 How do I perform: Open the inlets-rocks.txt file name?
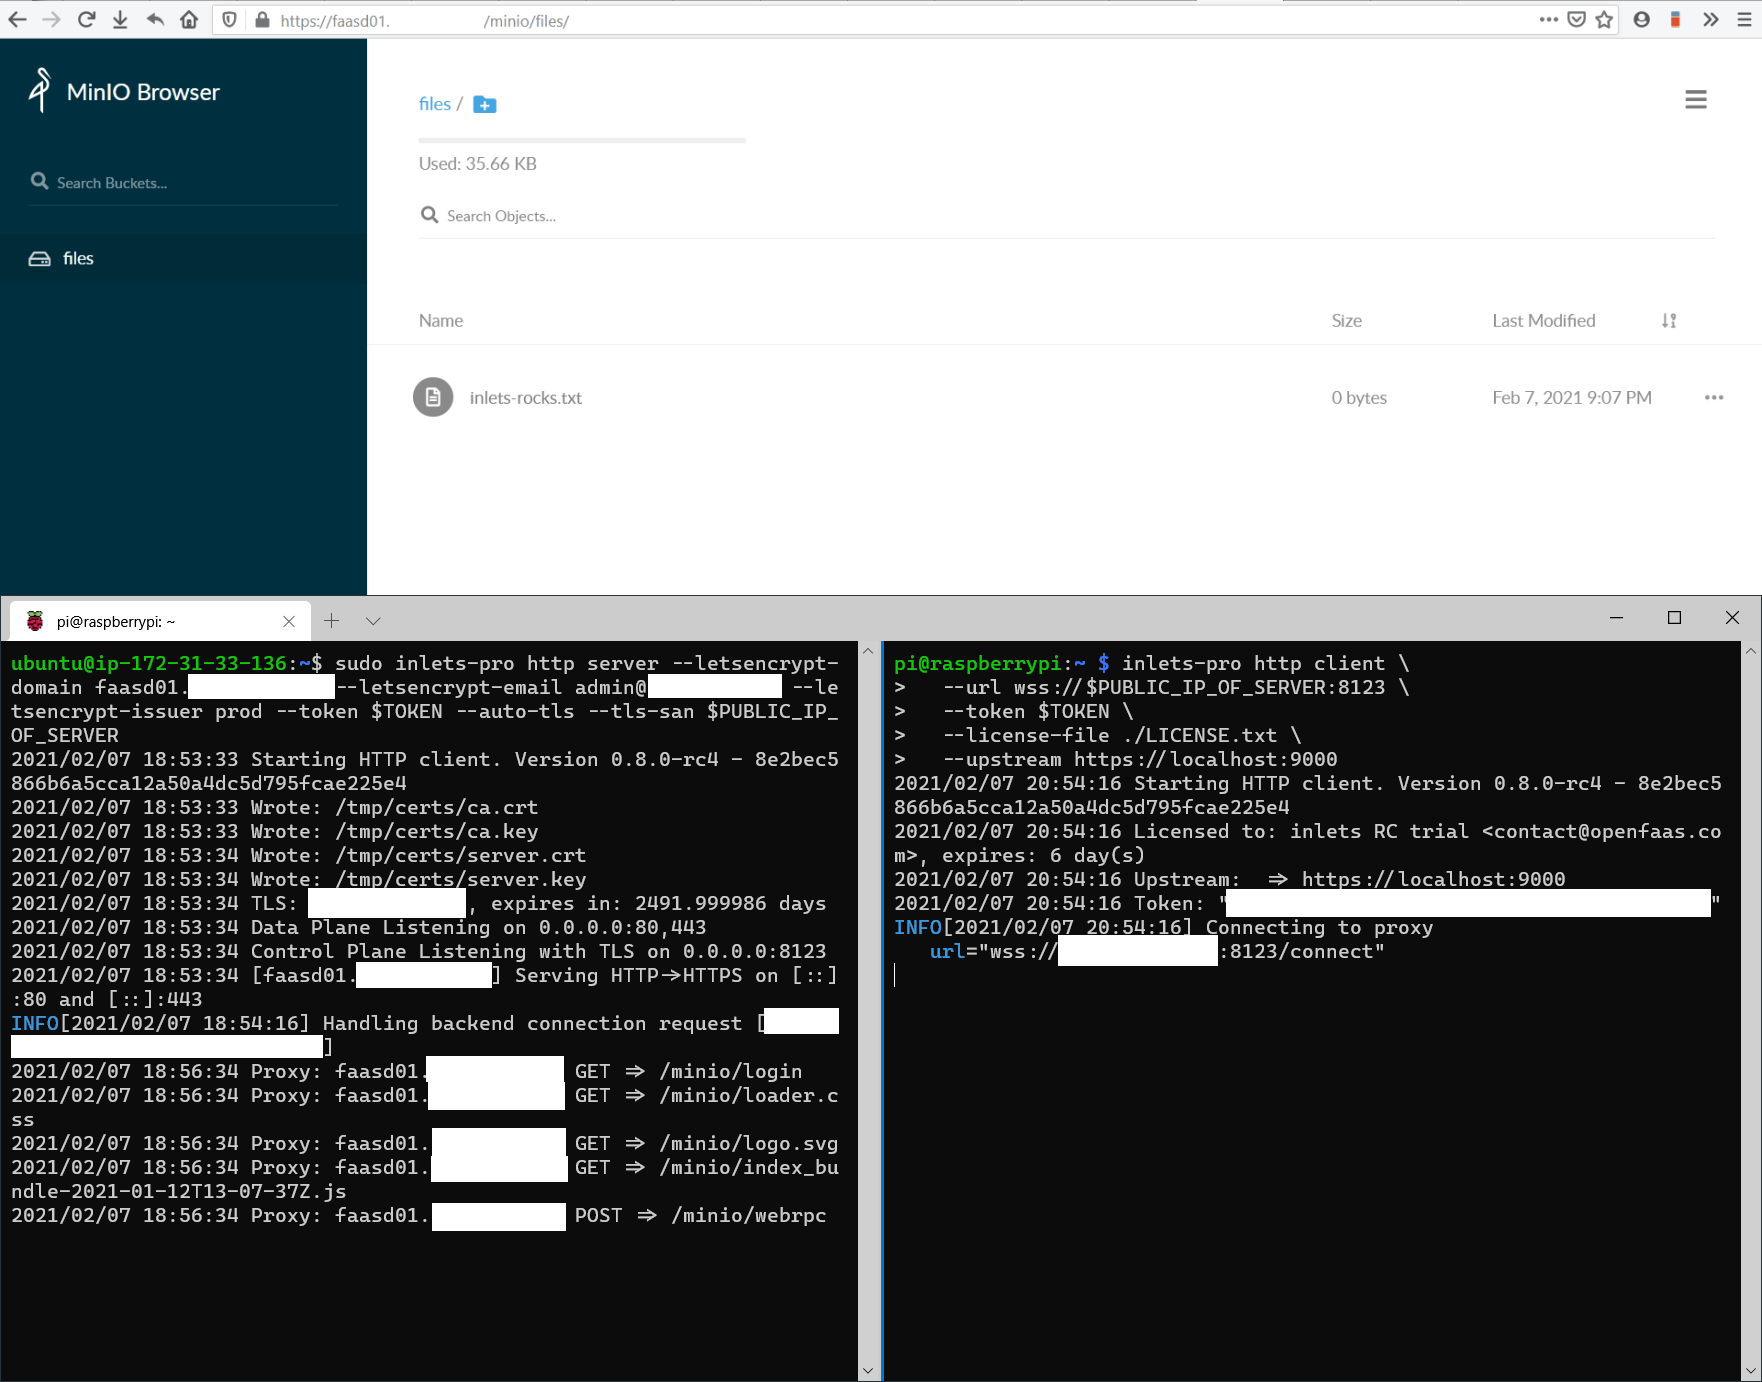[x=526, y=398]
